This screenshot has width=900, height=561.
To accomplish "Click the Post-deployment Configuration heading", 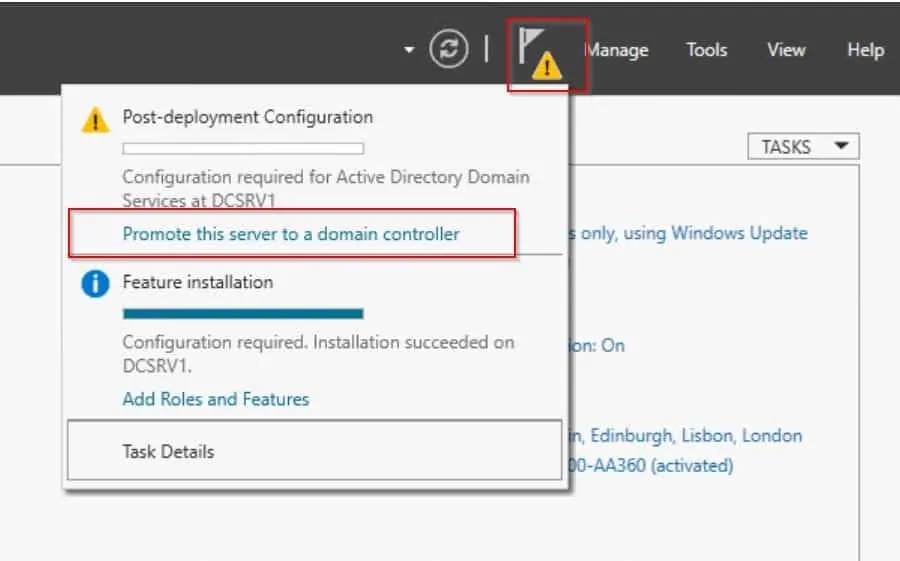I will point(247,117).
